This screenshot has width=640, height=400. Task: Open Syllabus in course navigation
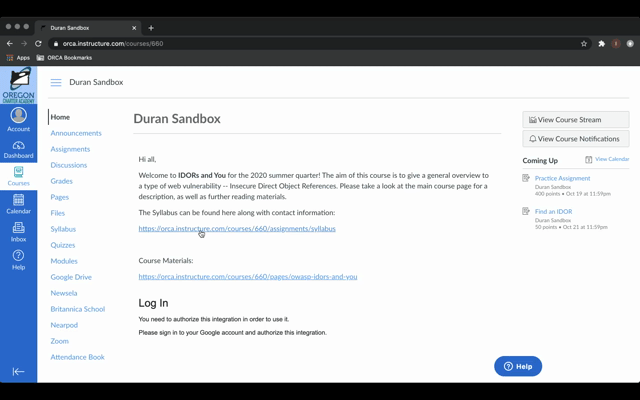point(63,229)
